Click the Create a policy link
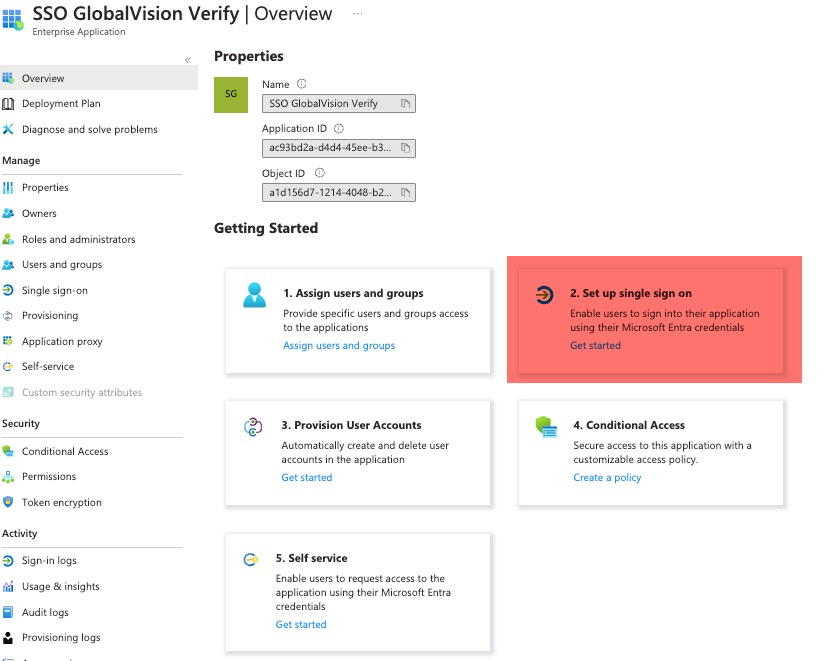 click(607, 478)
